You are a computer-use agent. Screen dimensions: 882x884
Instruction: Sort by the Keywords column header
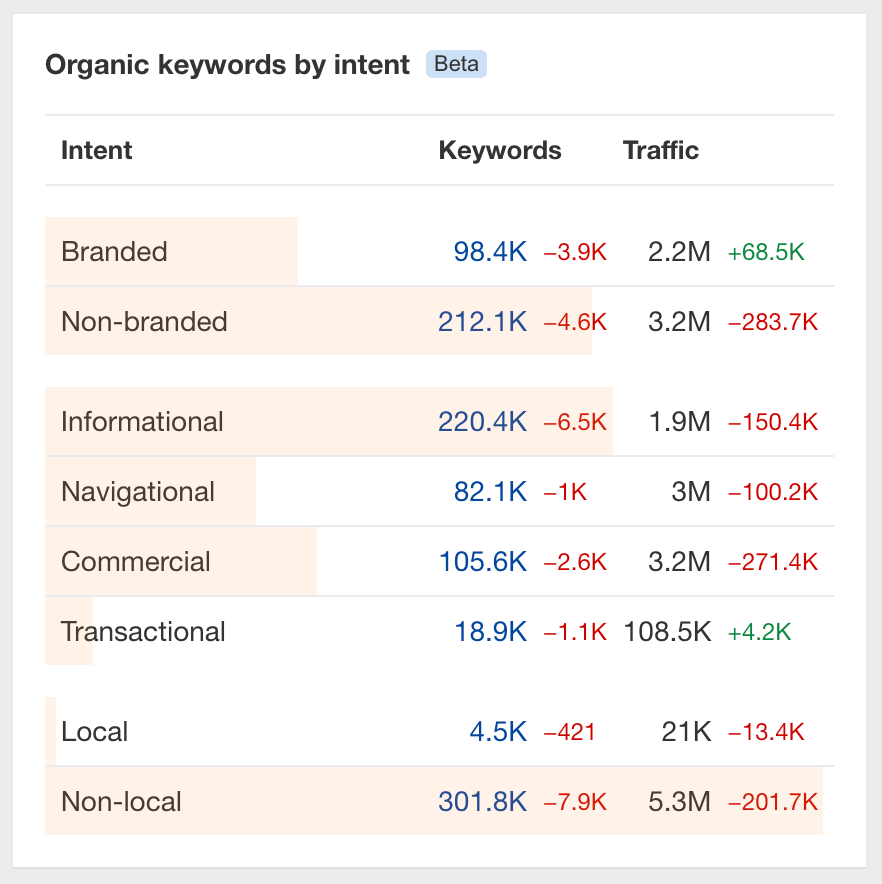click(x=499, y=150)
